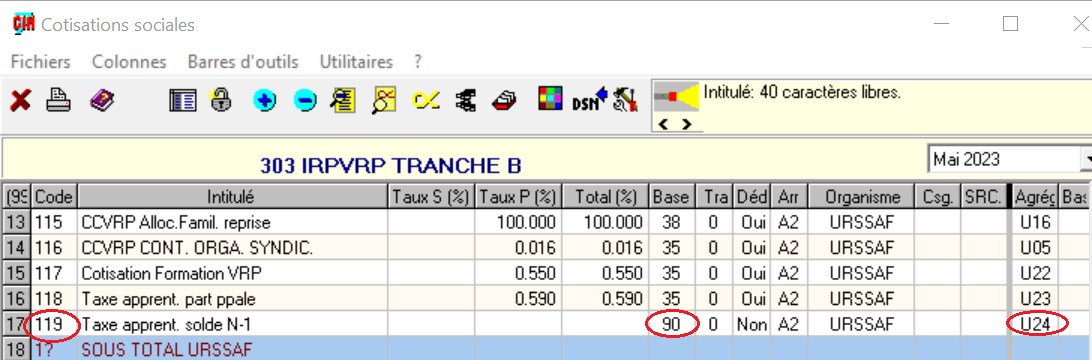Click the DSN arrow toolbar icon
Screen dimensions: 1092x360
[589, 100]
